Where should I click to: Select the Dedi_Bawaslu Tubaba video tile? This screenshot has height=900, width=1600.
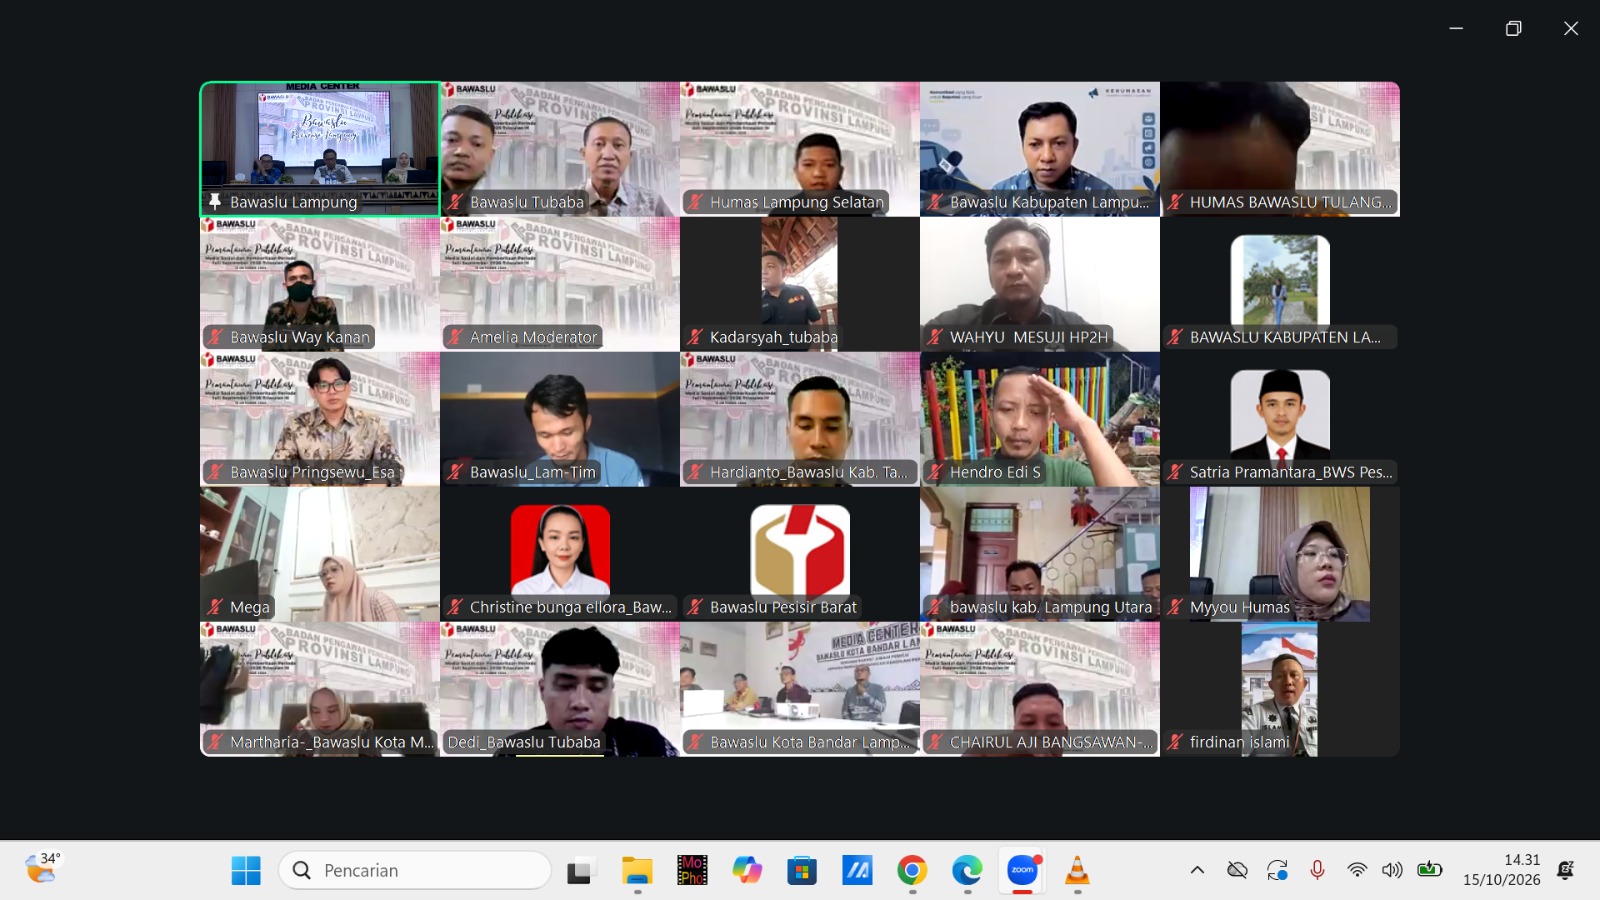point(560,689)
